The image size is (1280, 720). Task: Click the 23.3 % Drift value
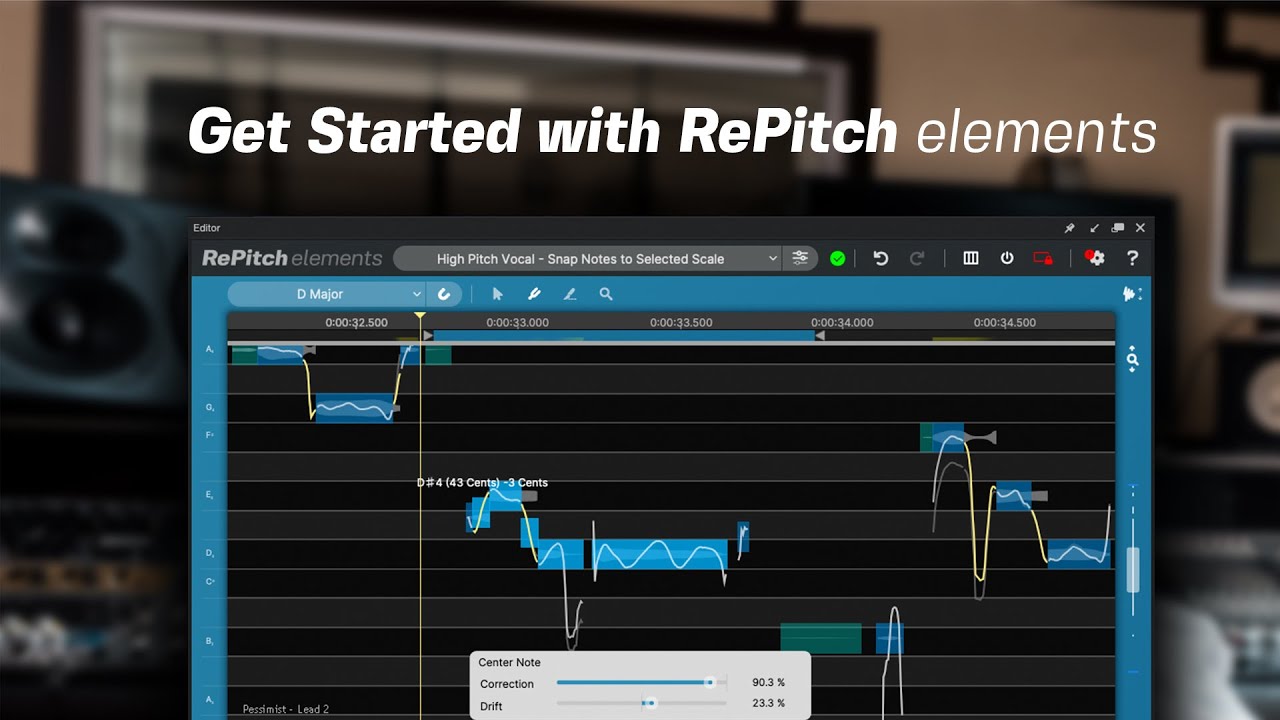pos(768,704)
